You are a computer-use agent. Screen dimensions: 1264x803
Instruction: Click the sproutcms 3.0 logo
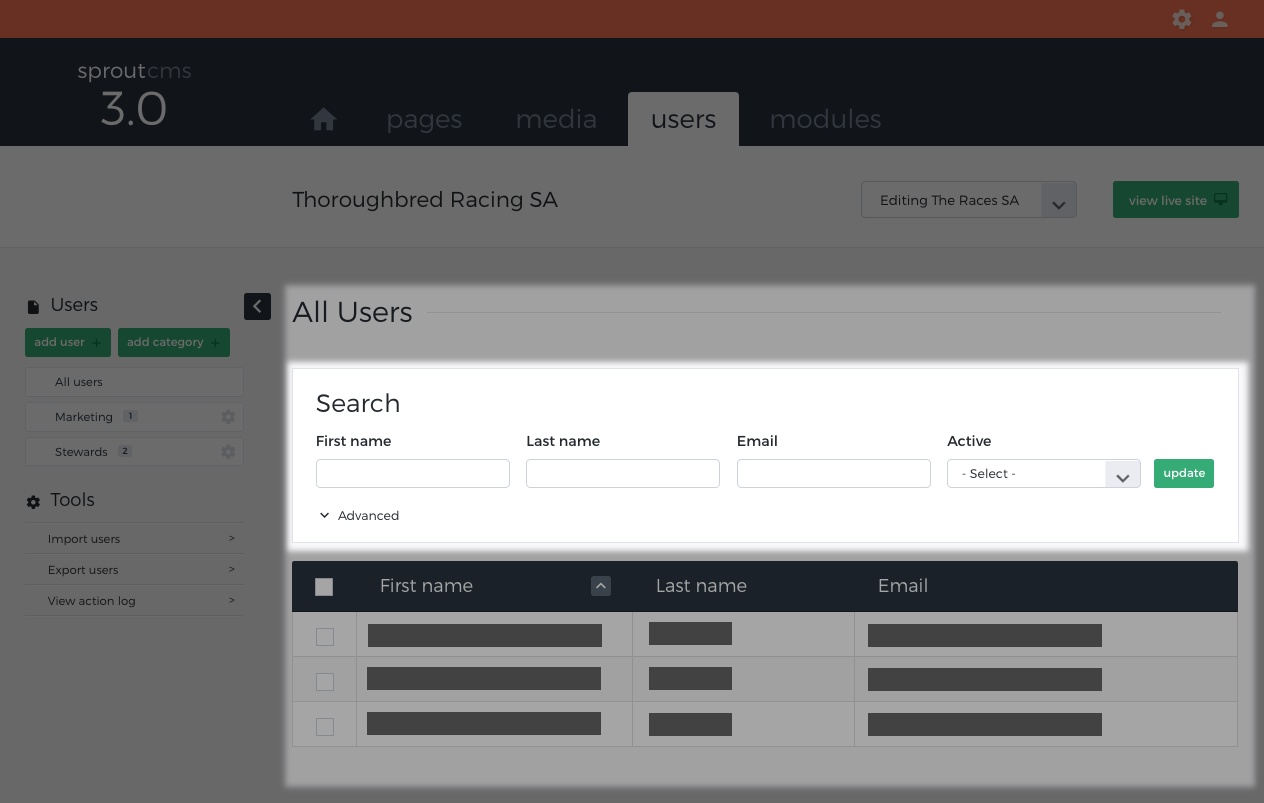coord(134,95)
